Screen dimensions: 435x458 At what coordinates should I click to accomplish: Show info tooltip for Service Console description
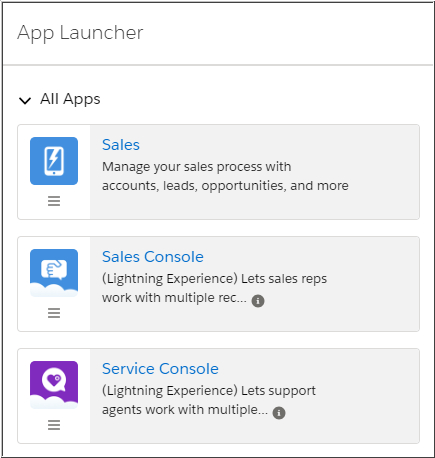point(279,413)
